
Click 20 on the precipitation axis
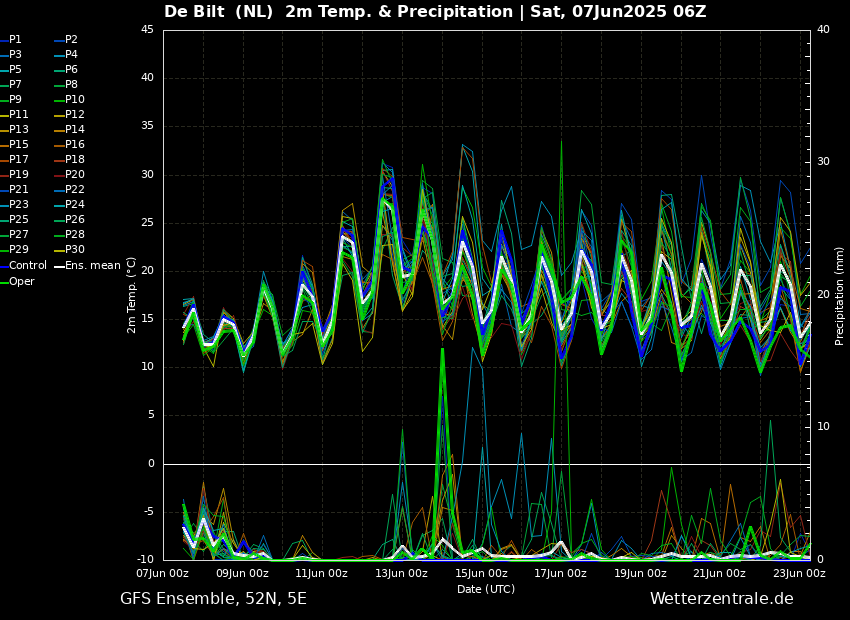(x=823, y=295)
